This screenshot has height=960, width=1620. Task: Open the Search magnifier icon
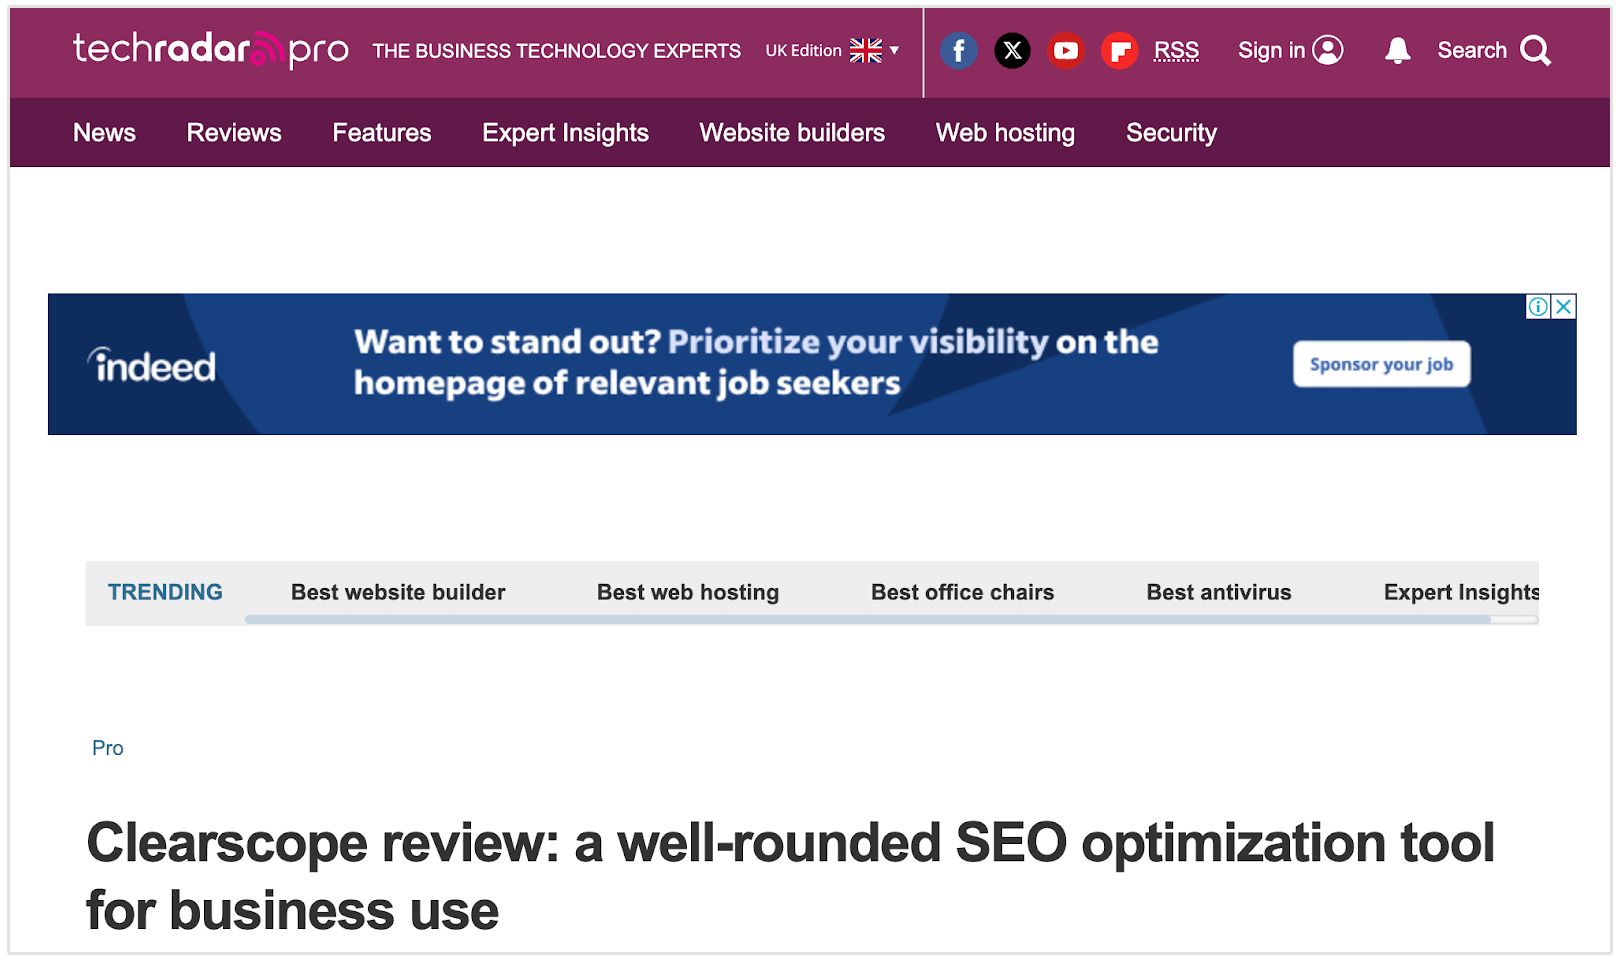pos(1537,50)
